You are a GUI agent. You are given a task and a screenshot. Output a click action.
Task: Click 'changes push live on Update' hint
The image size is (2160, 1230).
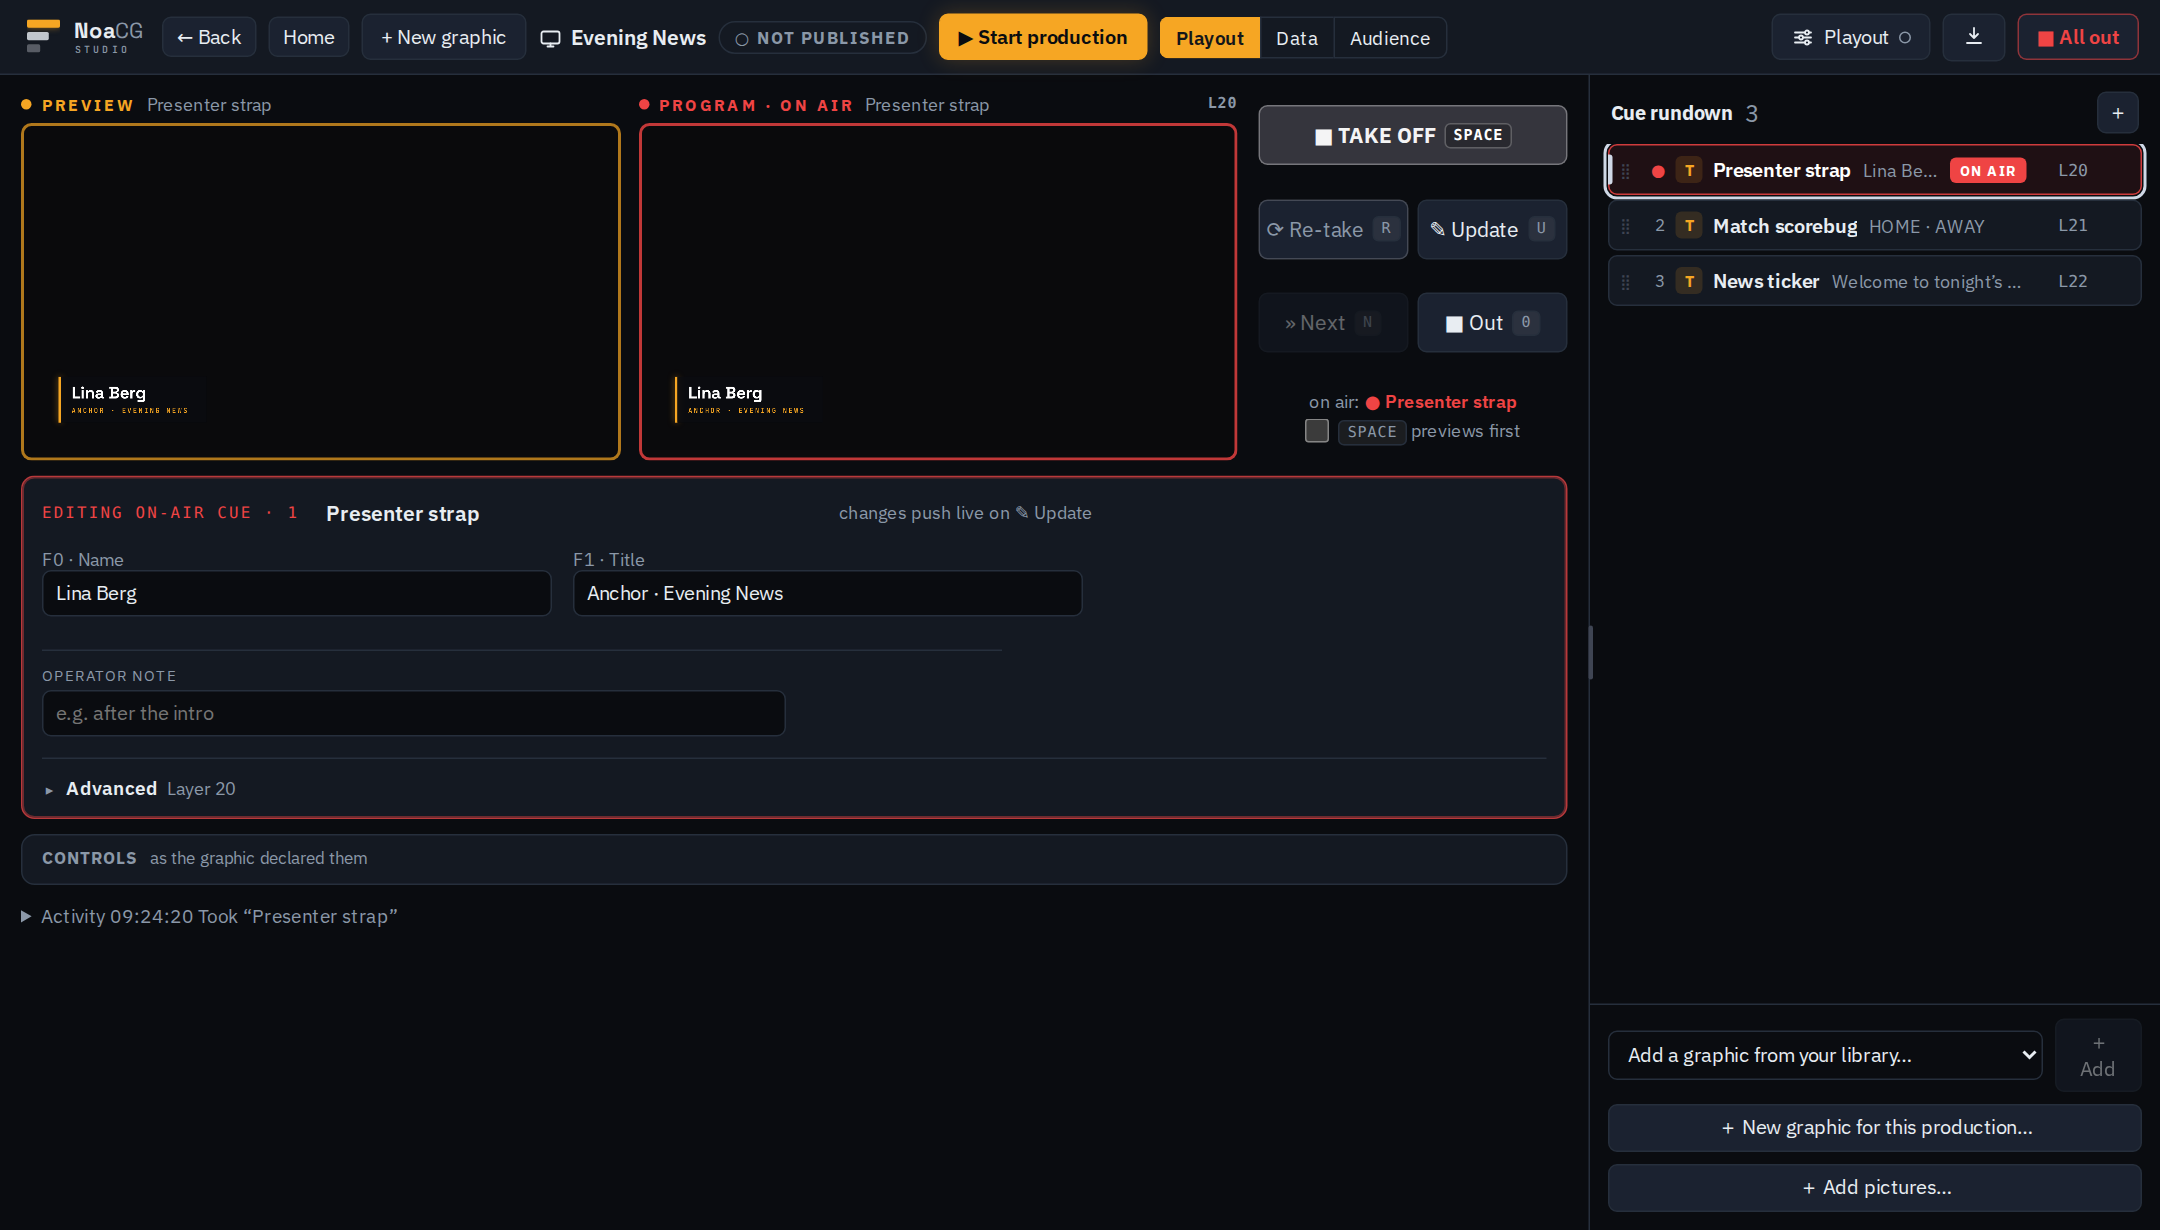965,513
